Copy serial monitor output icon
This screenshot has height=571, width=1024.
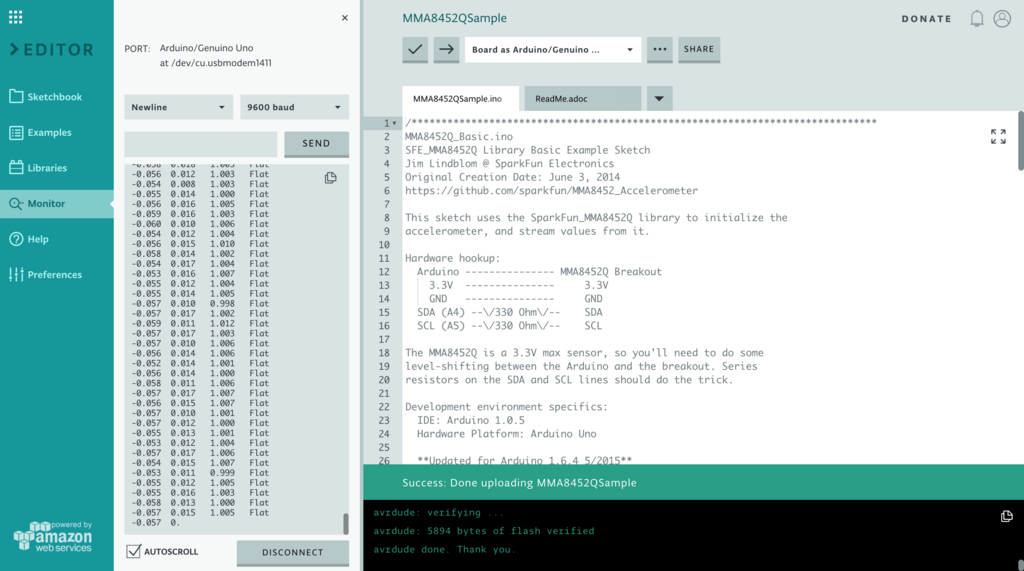coord(330,178)
